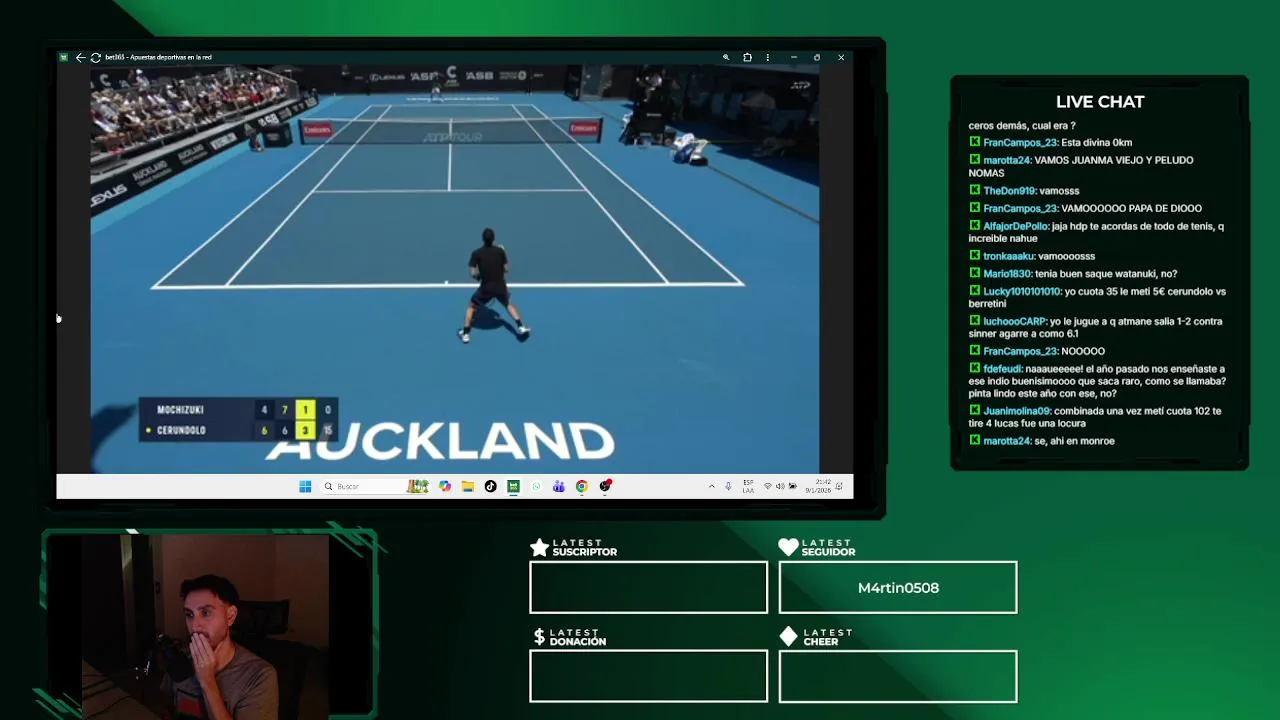Click the star icon by Latest Suscriptor
The height and width of the screenshot is (720, 1280).
[x=539, y=547]
